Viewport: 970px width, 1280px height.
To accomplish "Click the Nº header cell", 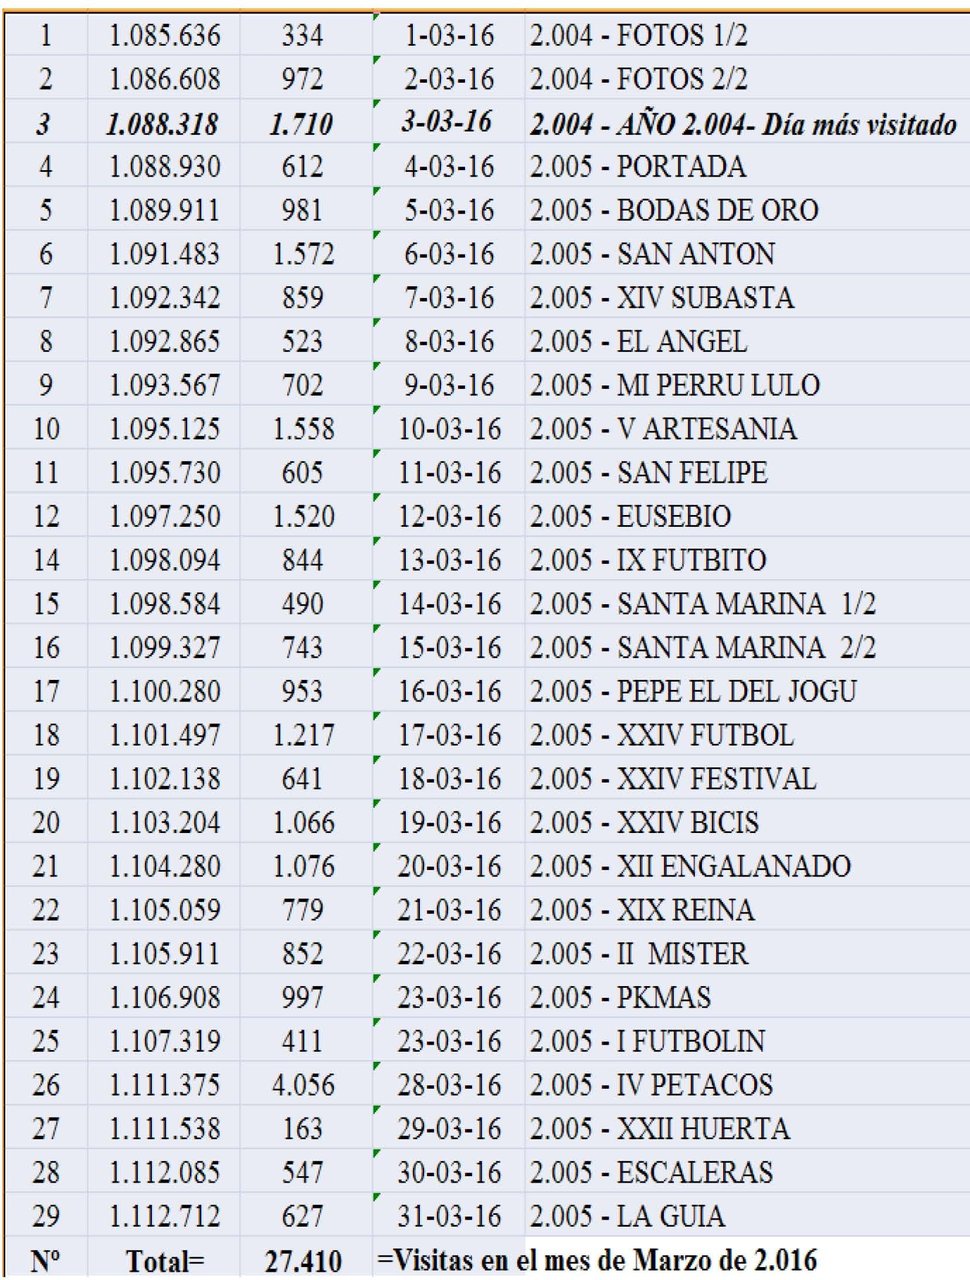I will [x=46, y=1260].
